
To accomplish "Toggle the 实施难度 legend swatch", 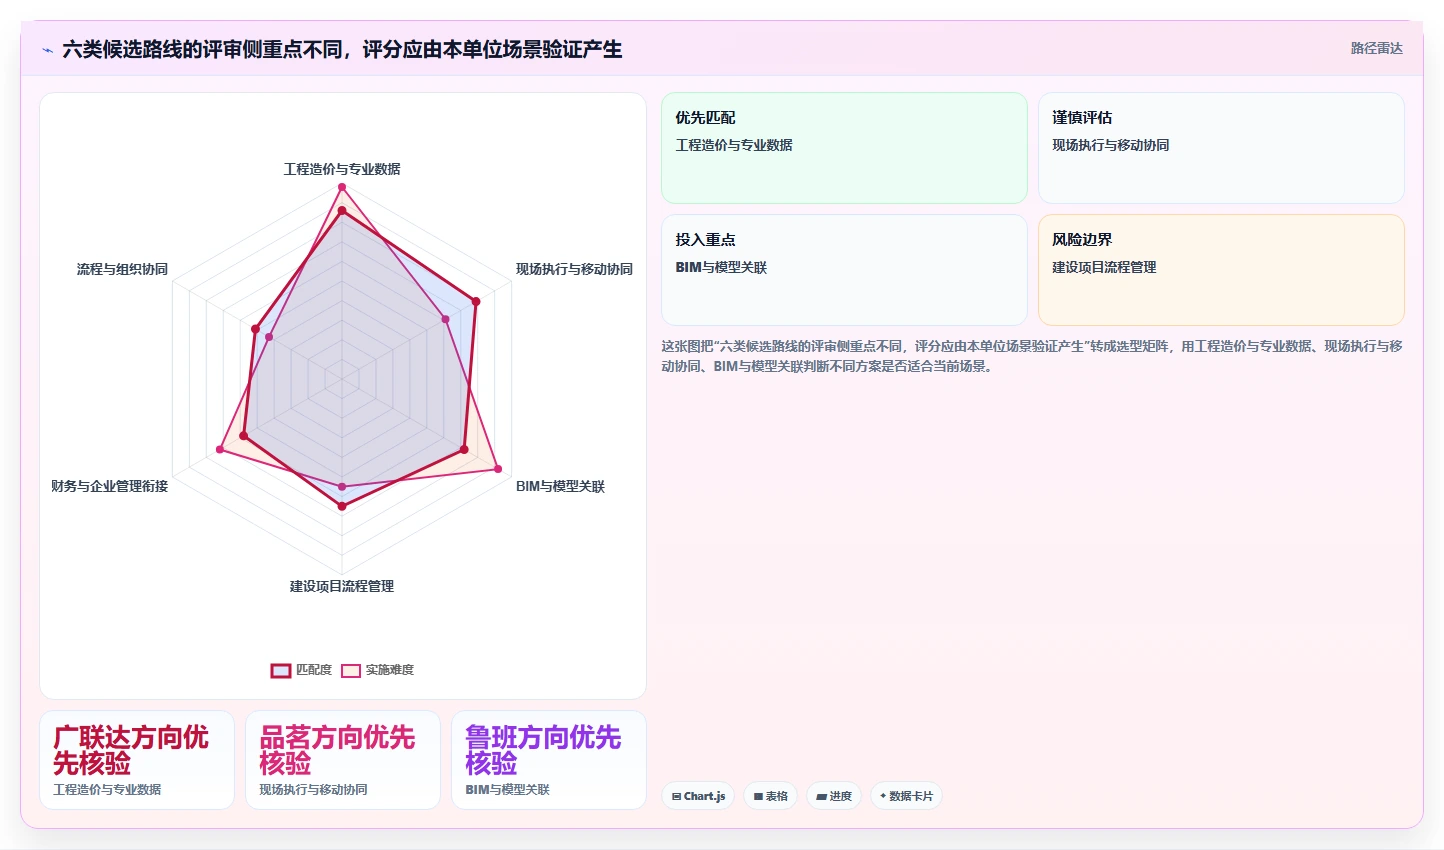I will [351, 670].
